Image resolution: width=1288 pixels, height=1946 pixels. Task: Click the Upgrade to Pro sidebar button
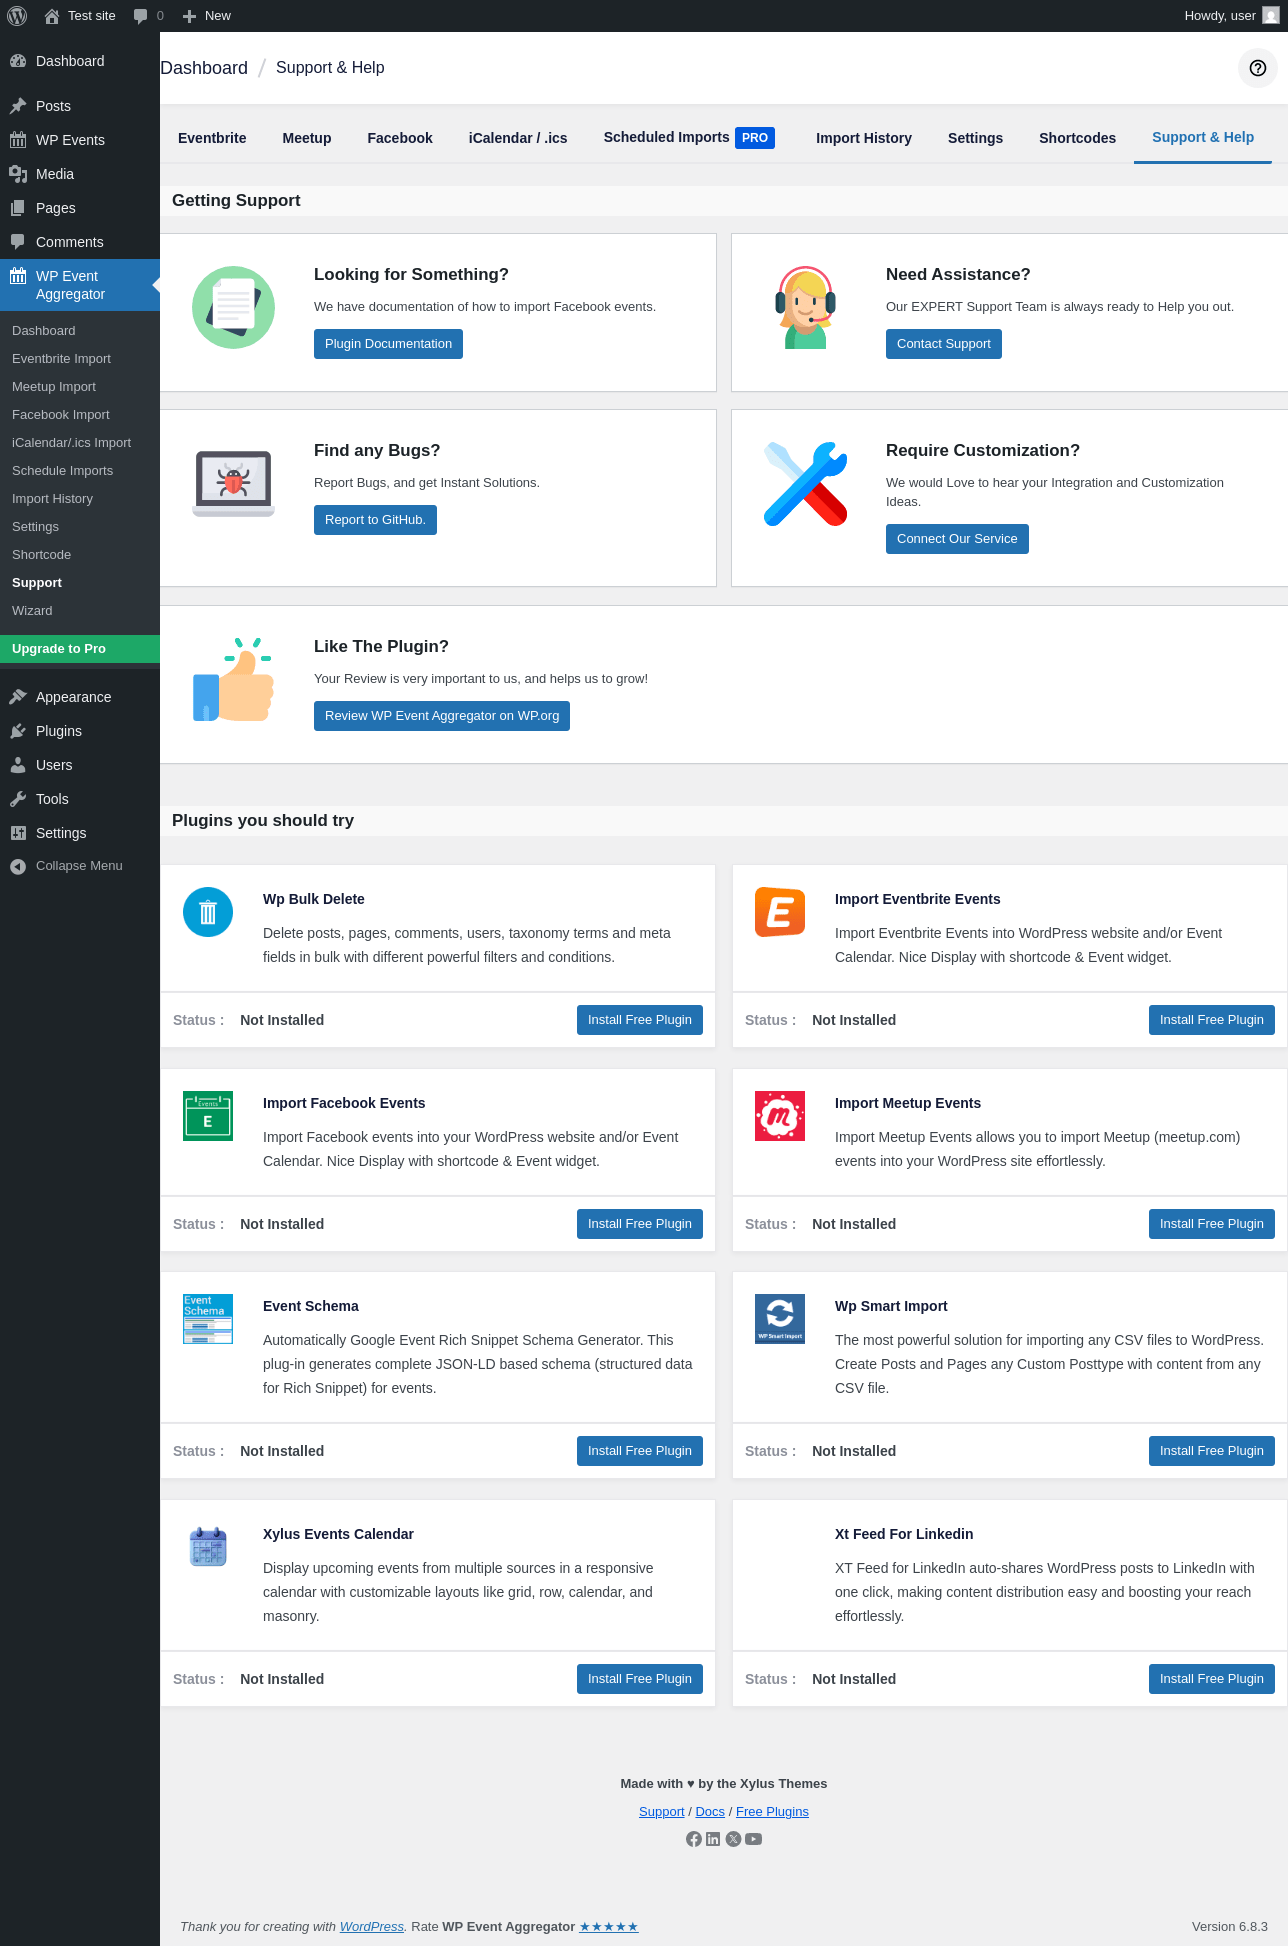click(80, 649)
